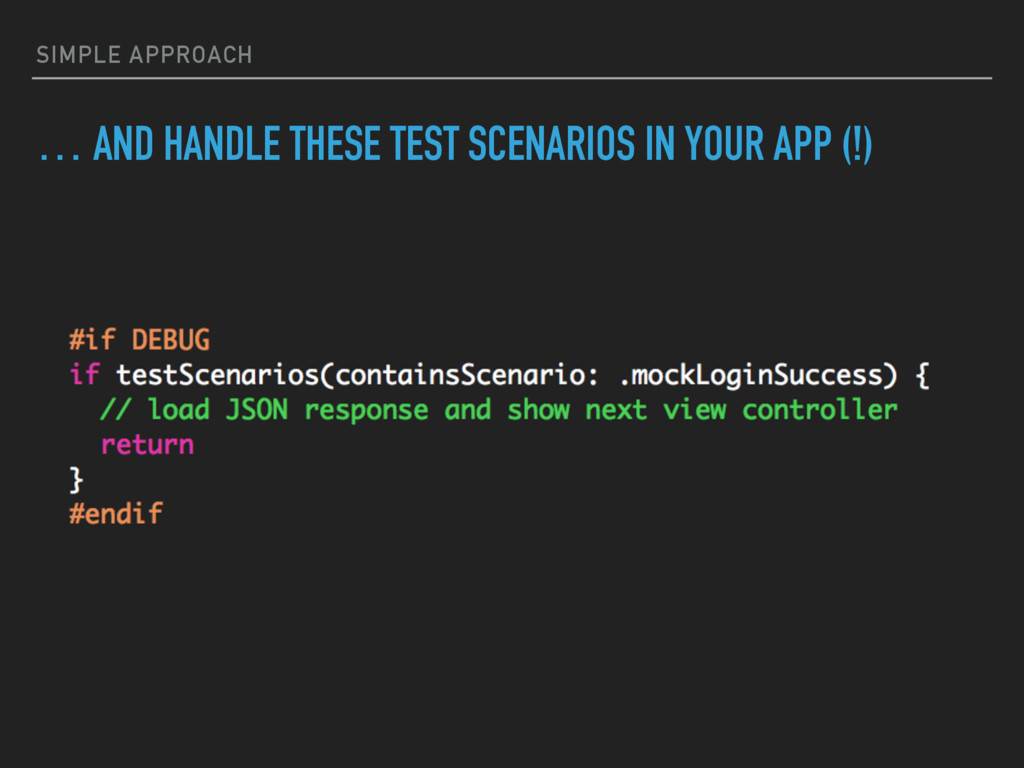Click the slide title about test scenarios
The height and width of the screenshot is (768, 1024).
tap(456, 144)
